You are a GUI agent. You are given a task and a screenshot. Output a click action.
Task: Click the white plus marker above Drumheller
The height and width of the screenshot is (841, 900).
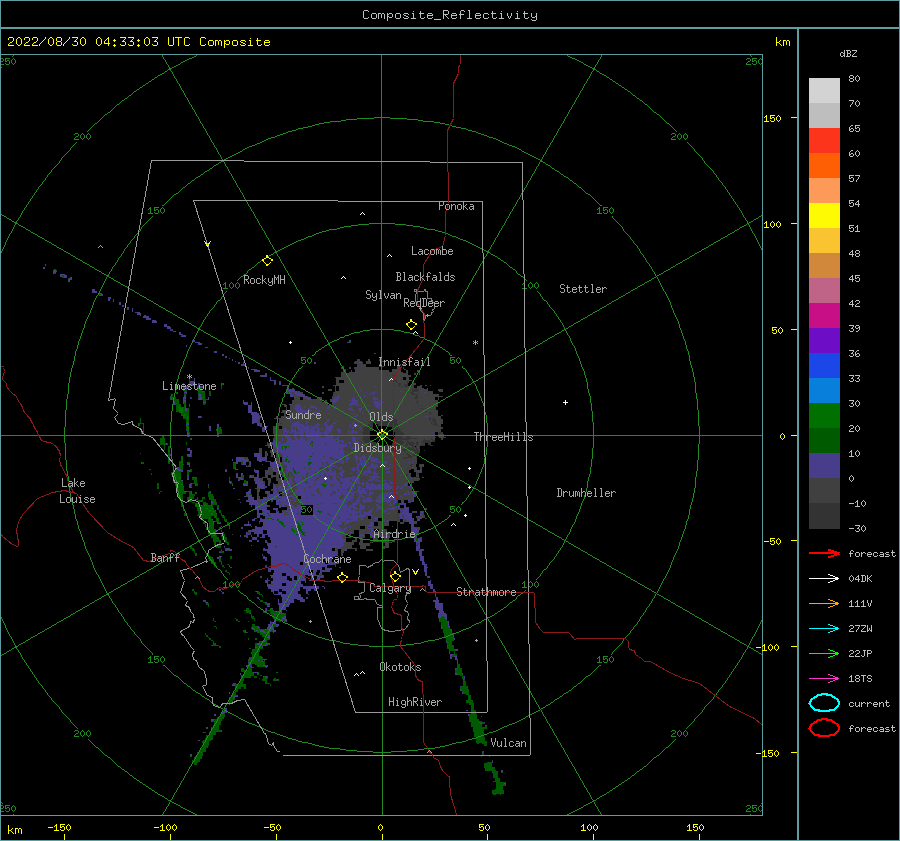tap(565, 402)
